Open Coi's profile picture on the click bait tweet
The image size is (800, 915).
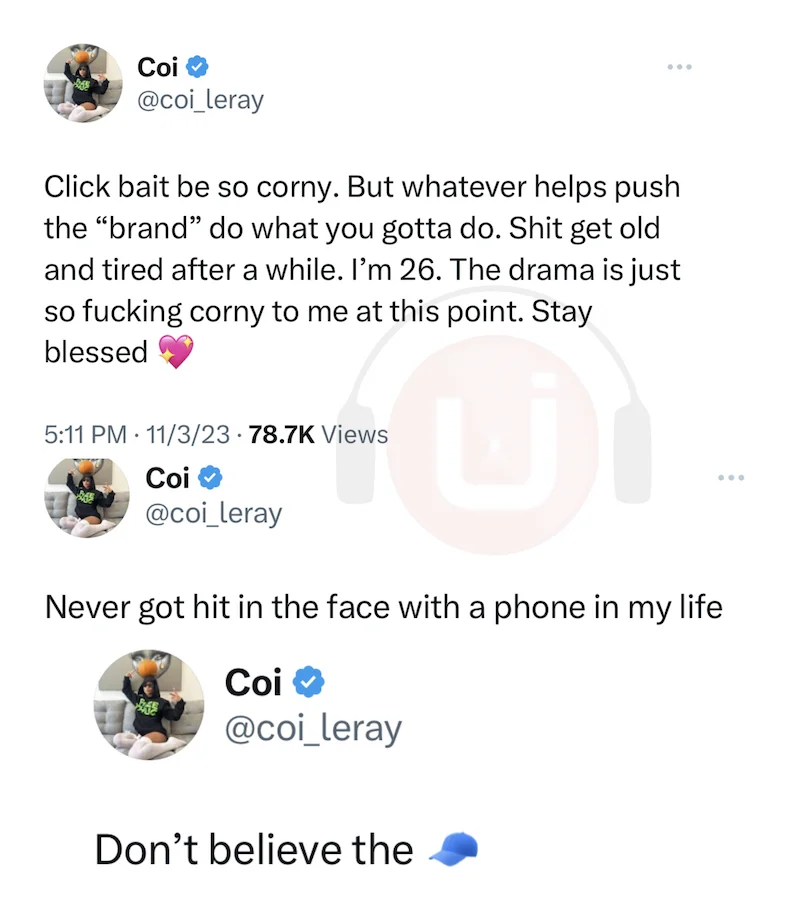click(x=83, y=83)
